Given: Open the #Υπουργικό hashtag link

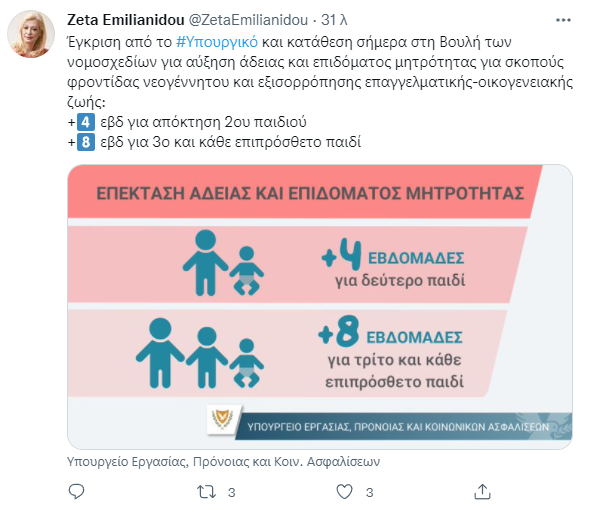Looking at the screenshot, I should click(217, 42).
